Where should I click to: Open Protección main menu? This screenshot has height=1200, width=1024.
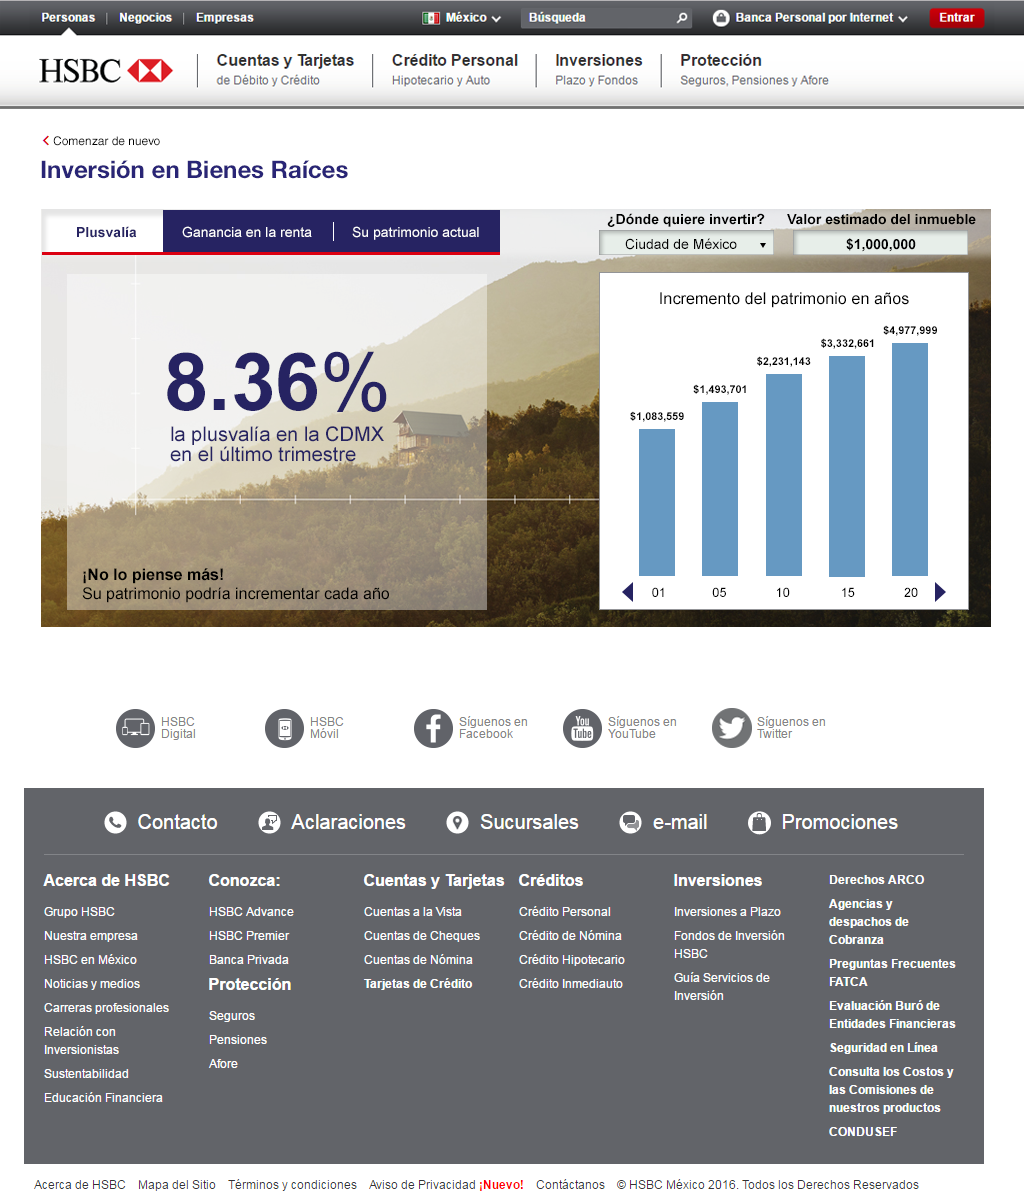[x=754, y=69]
